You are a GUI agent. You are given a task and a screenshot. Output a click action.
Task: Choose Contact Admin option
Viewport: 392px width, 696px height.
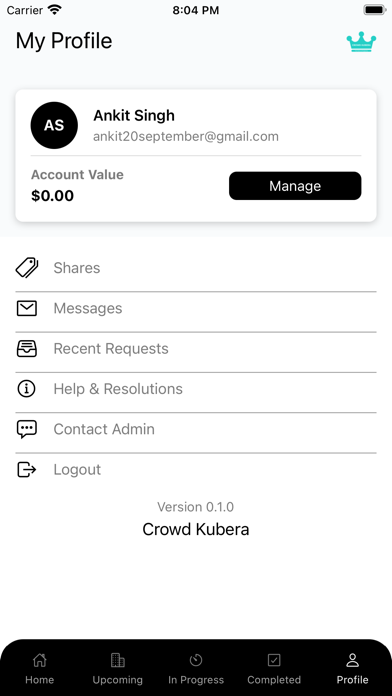click(196, 429)
